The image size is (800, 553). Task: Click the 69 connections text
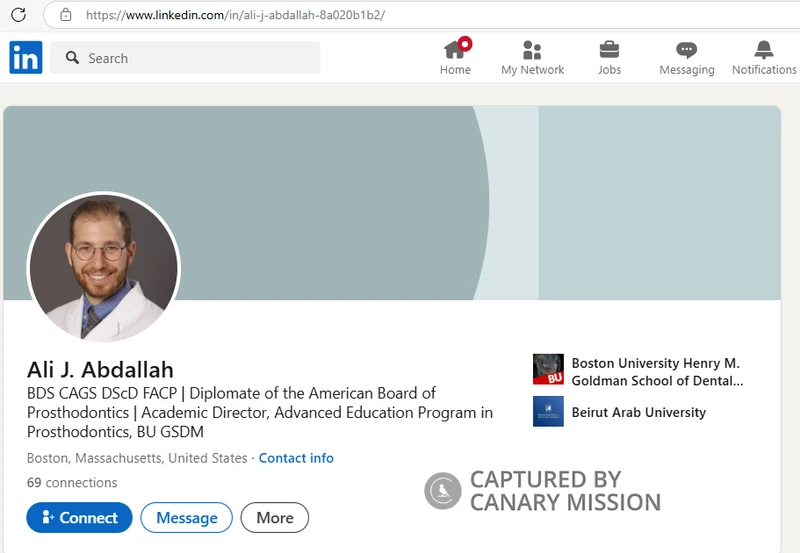[x=72, y=483]
